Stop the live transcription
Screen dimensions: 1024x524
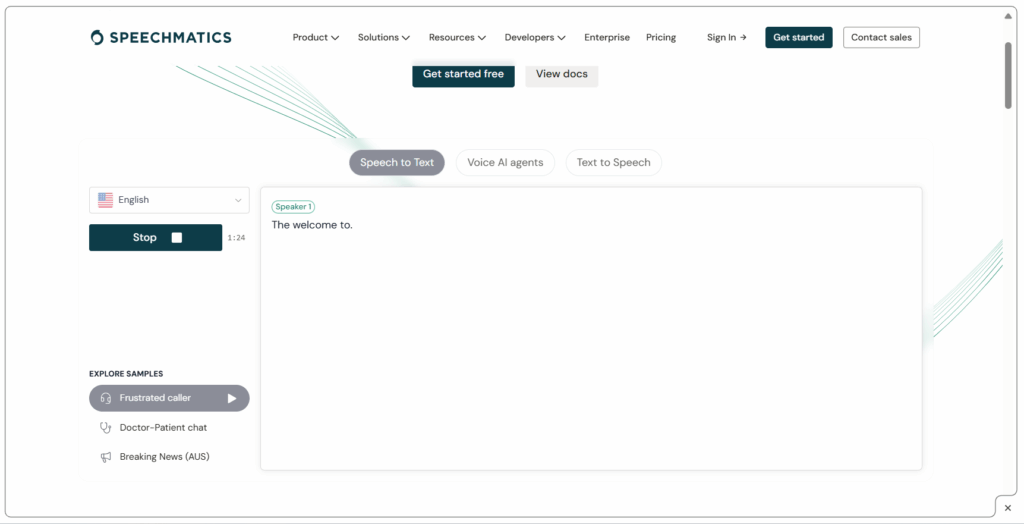tap(155, 238)
